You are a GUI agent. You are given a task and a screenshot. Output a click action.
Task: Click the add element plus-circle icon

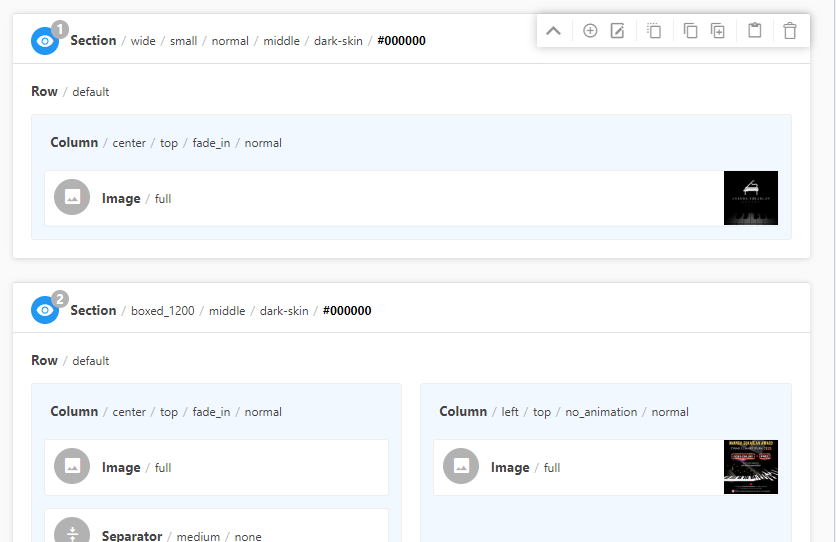pos(590,31)
